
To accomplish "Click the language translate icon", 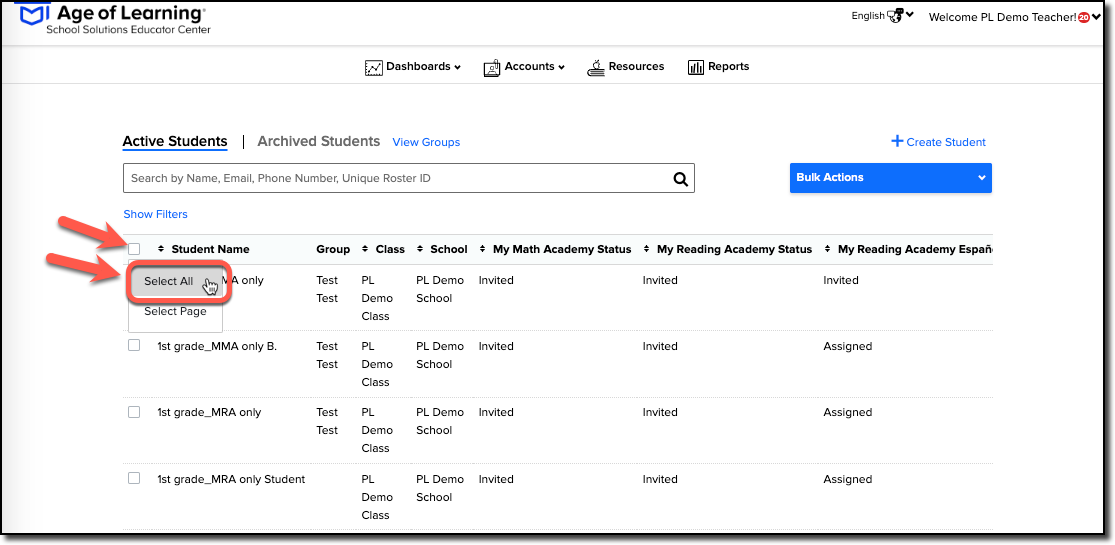I will (x=895, y=16).
